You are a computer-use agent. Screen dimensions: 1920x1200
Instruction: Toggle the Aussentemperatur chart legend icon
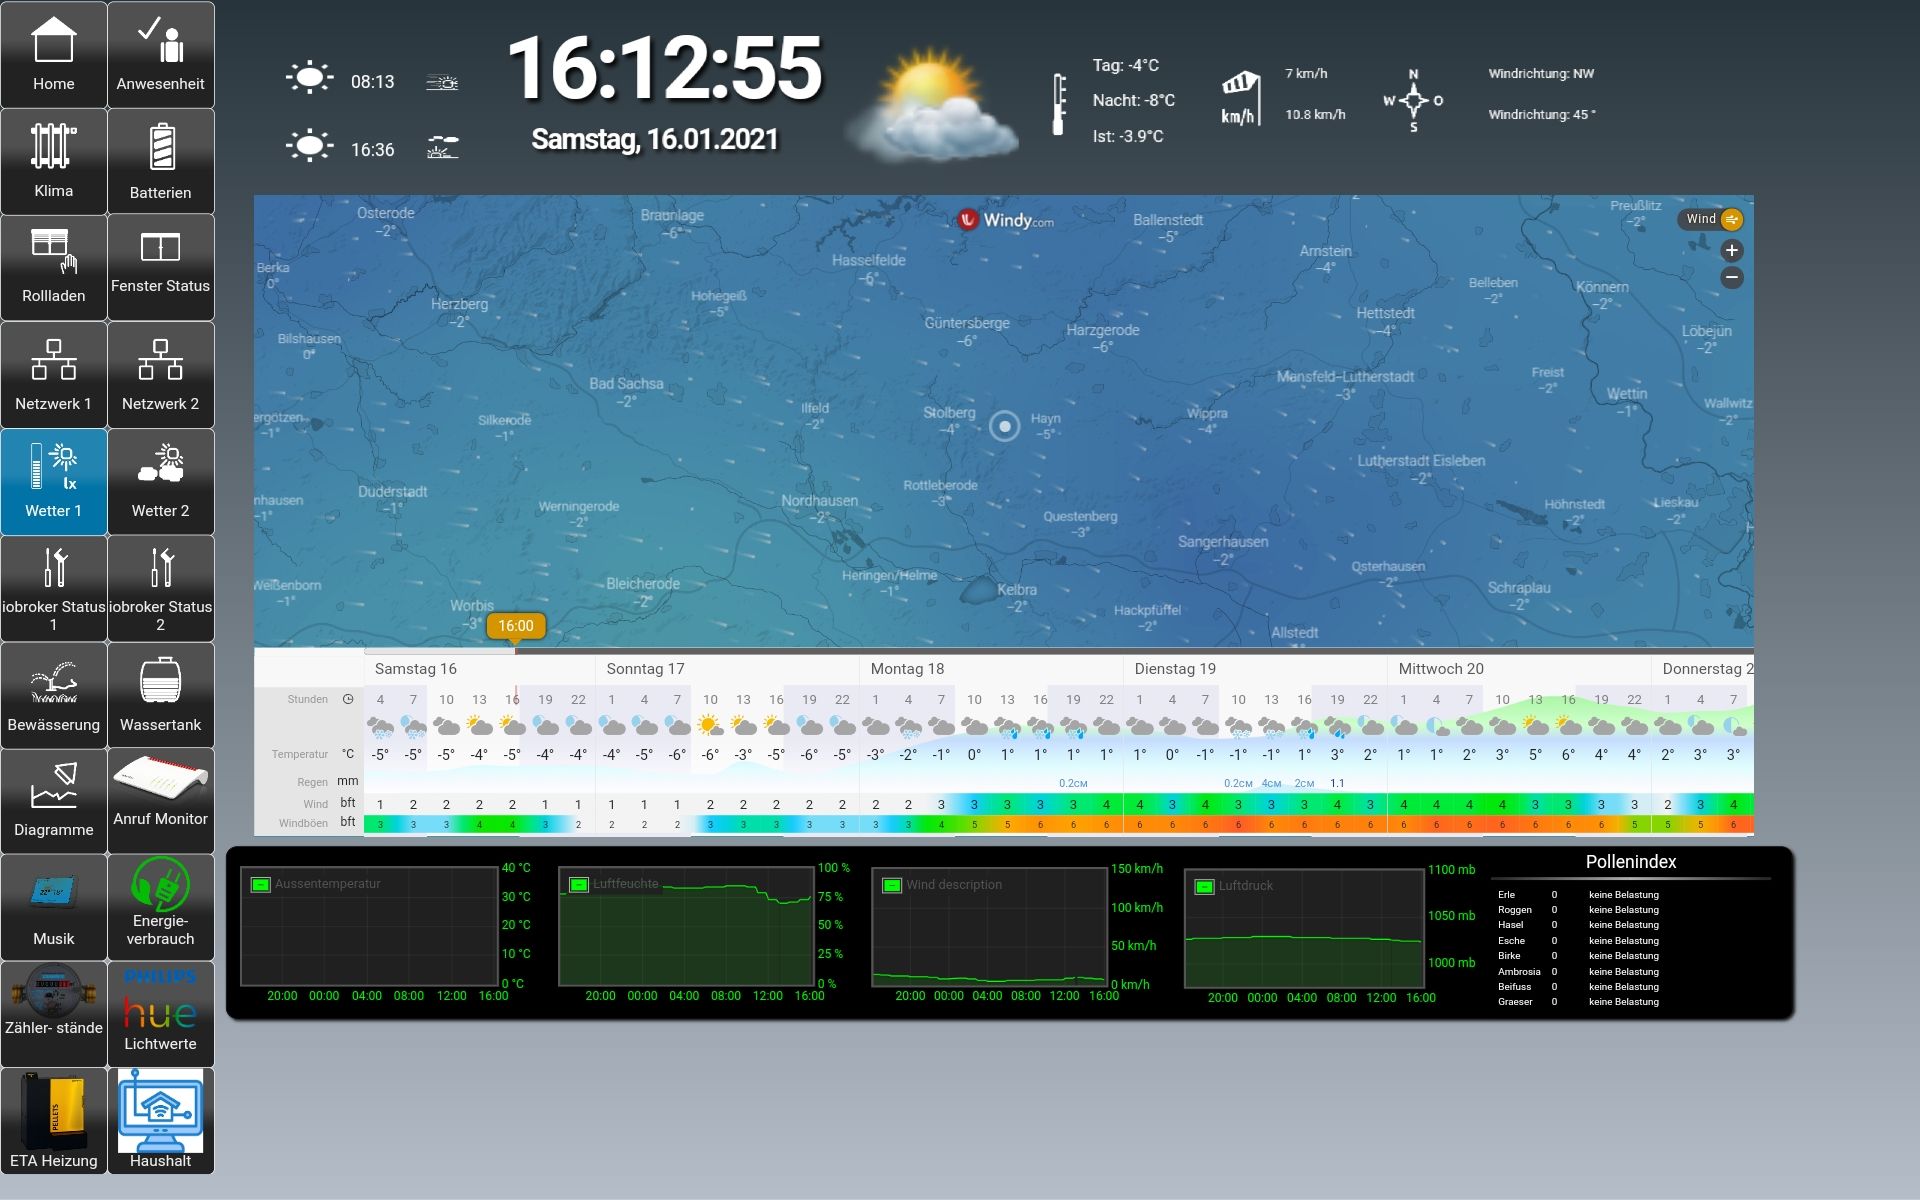click(261, 884)
